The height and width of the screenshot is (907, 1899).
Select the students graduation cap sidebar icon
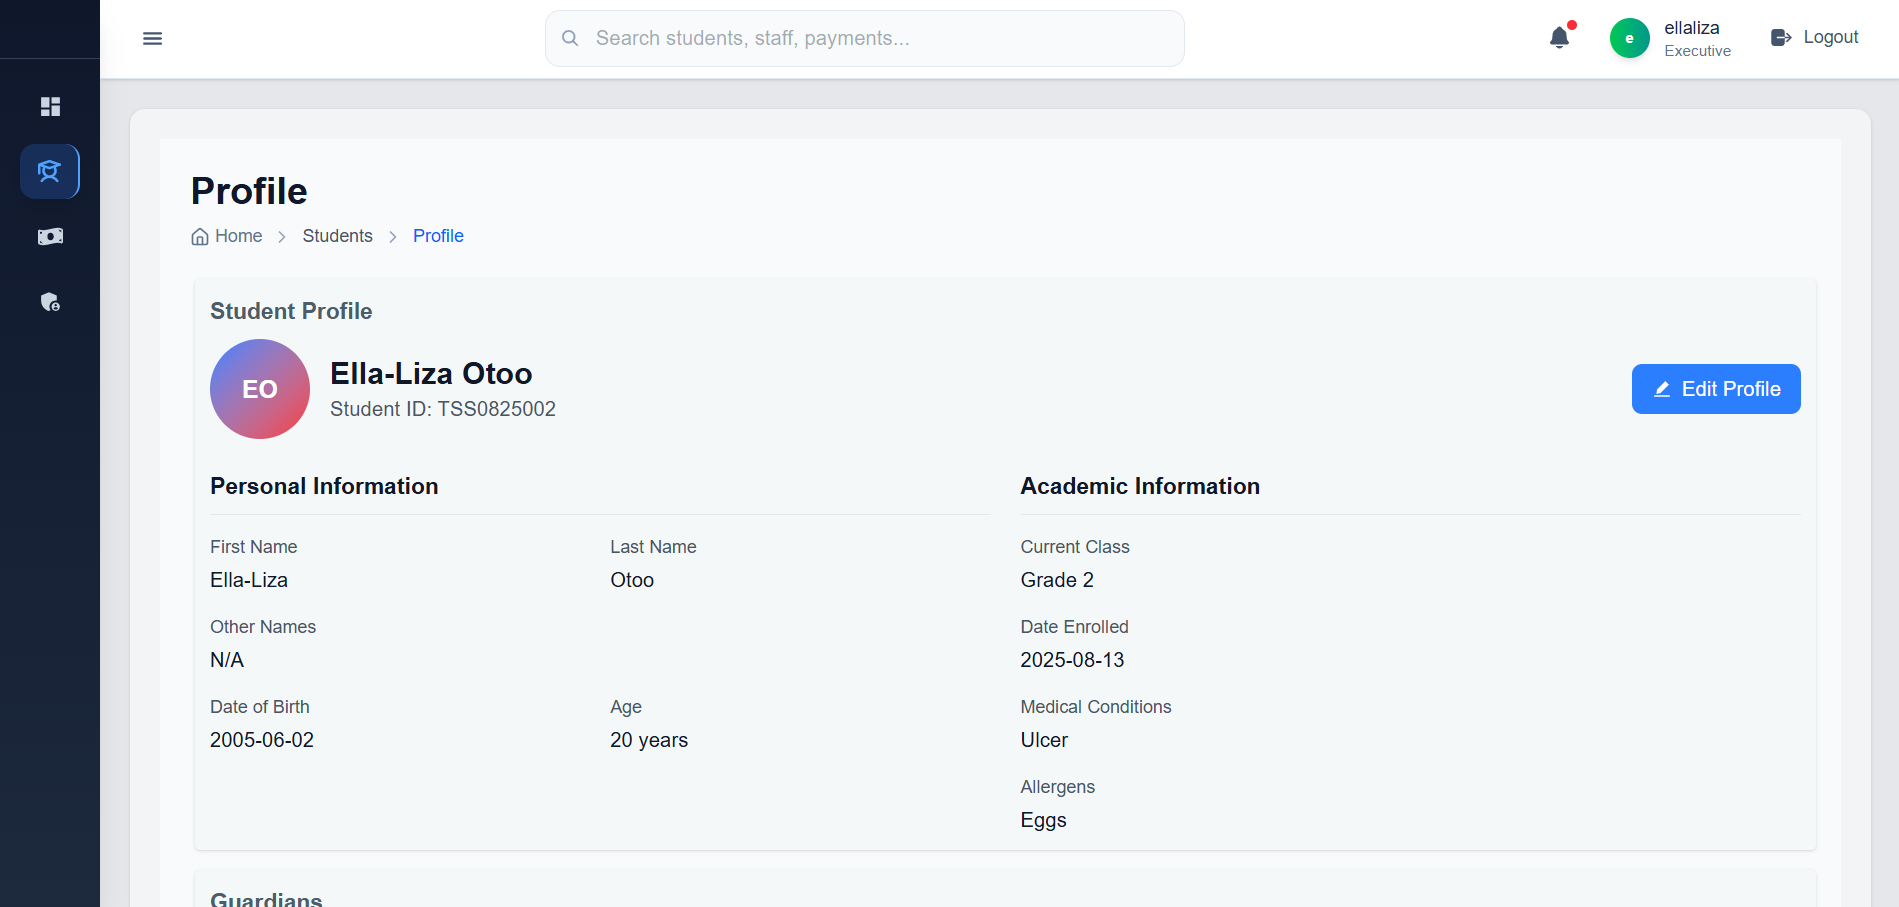tap(50, 171)
